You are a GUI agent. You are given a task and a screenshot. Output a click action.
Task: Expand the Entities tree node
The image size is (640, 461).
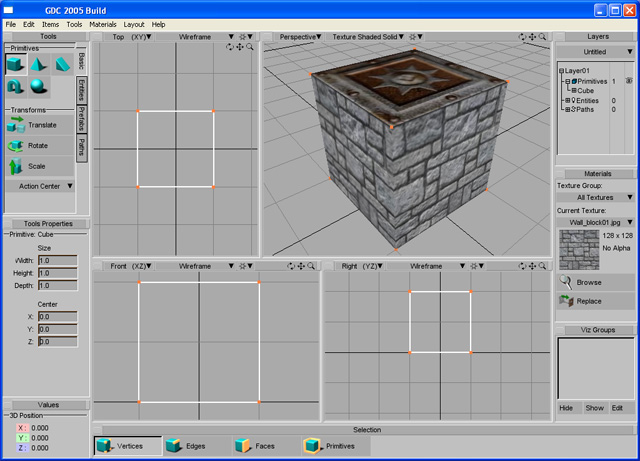tap(567, 100)
